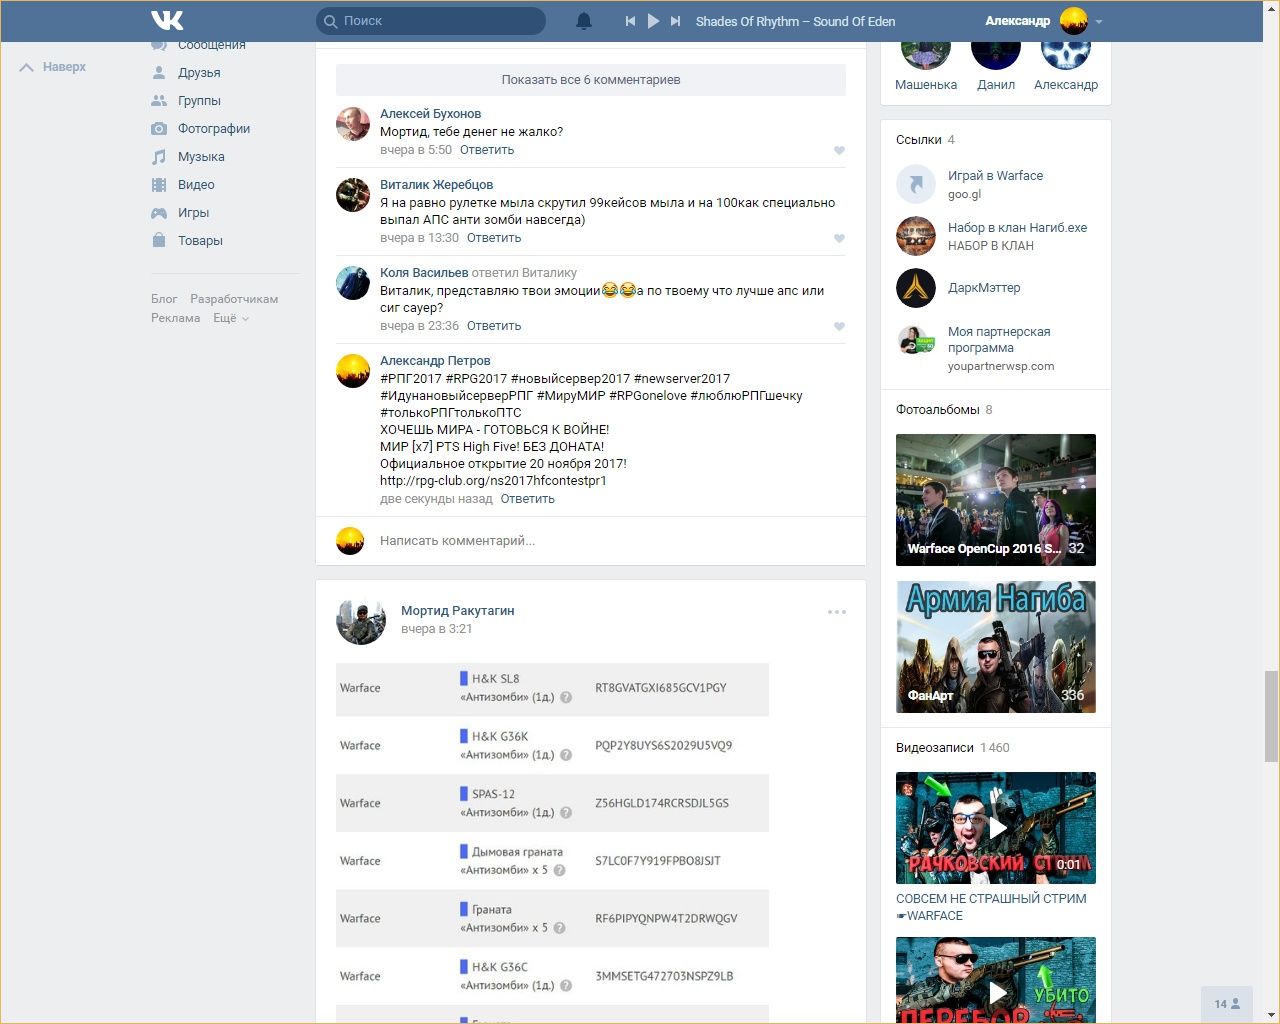Click the Видео film icon
Screen dimensions: 1280x1024
(x=159, y=185)
